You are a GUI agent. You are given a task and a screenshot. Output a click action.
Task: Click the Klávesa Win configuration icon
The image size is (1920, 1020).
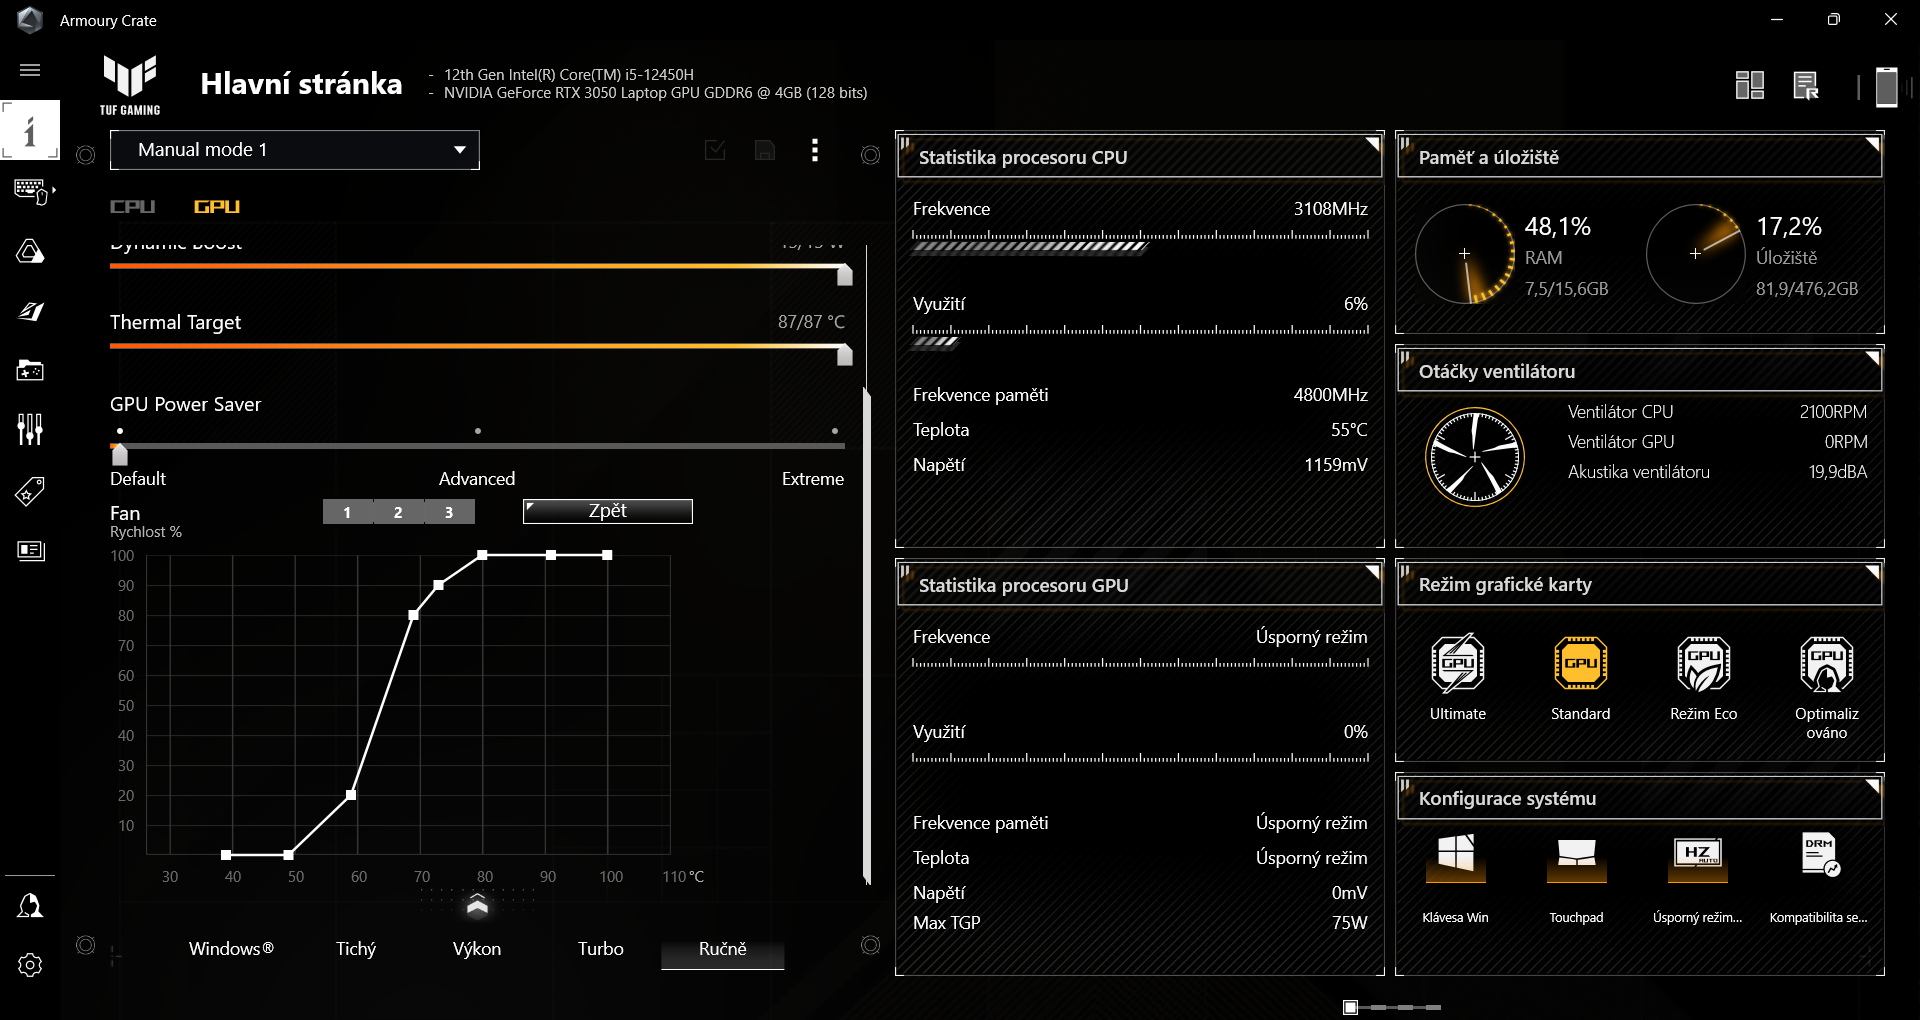pyautogui.click(x=1455, y=857)
